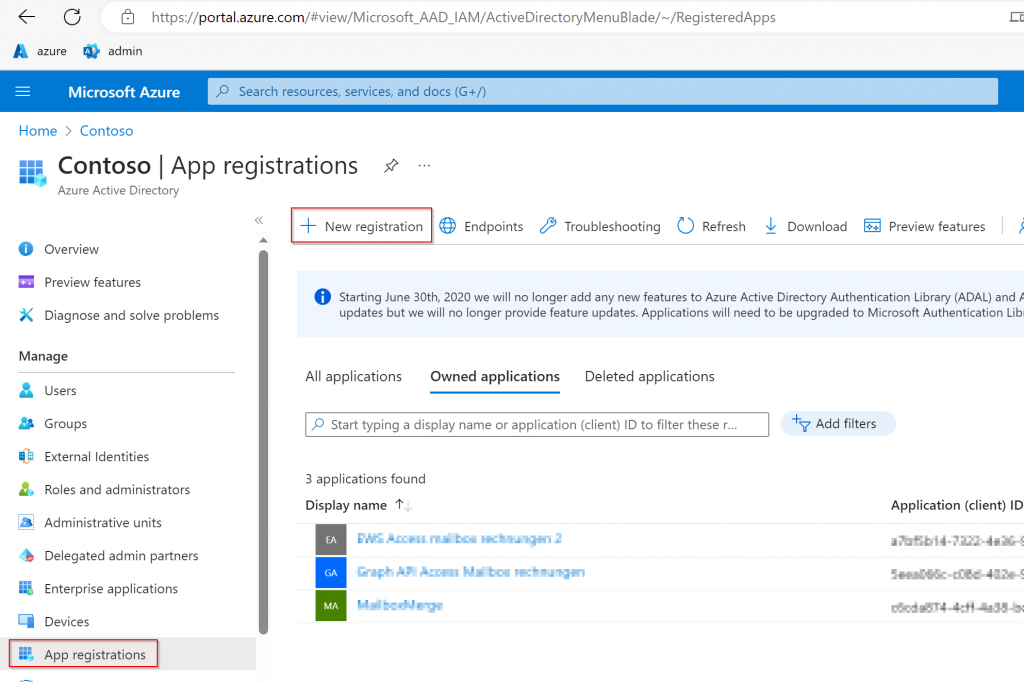The width and height of the screenshot is (1024, 682).
Task: Switch to the All applications tab
Action: (x=353, y=376)
